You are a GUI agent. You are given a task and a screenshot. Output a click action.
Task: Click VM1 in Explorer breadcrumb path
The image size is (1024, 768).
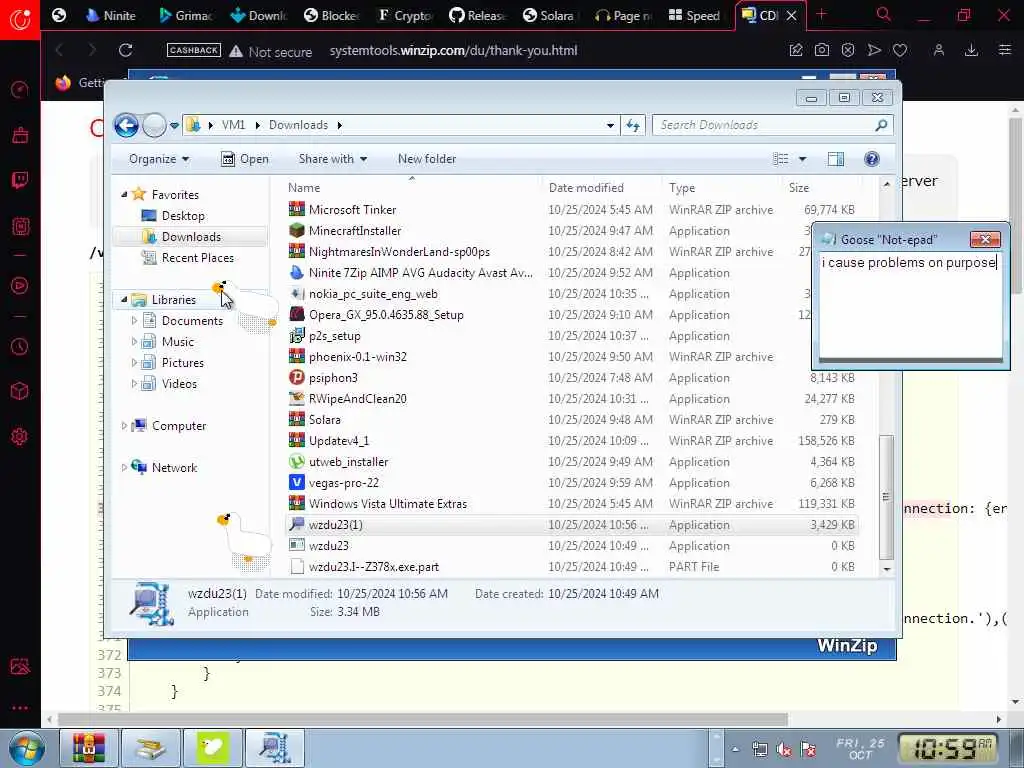[233, 125]
